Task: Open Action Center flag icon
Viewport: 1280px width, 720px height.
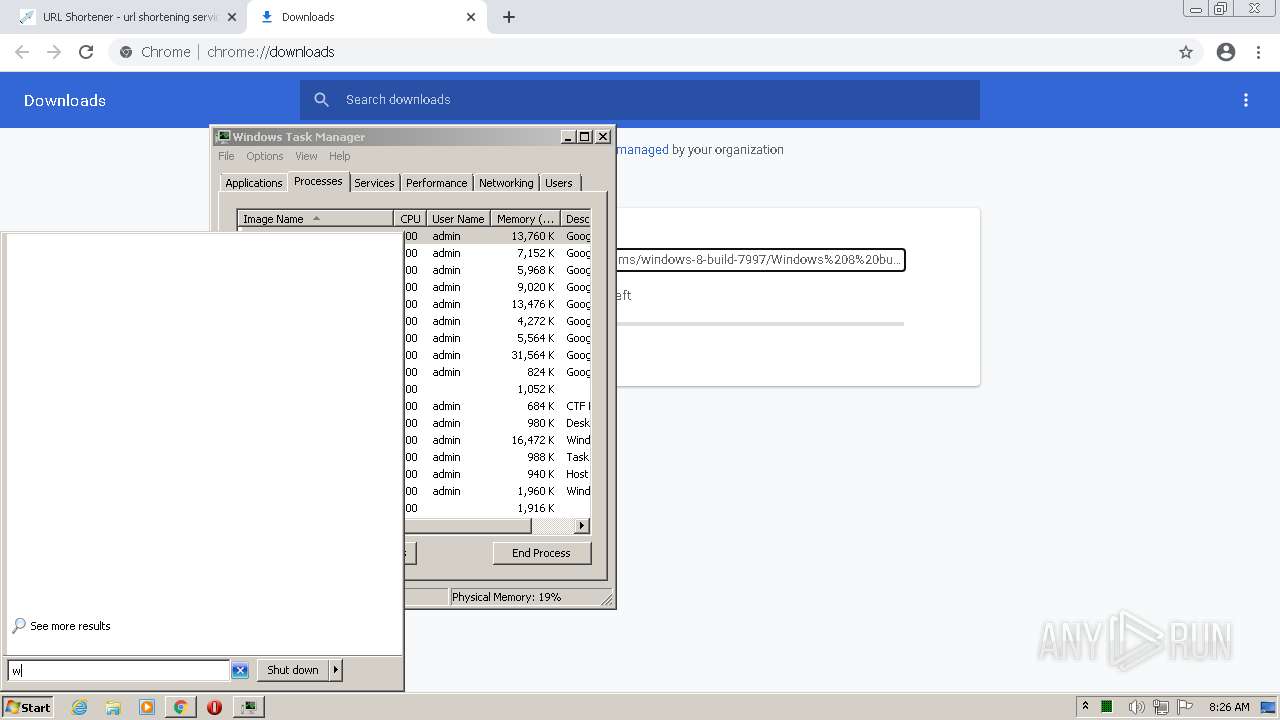Action: tap(1185, 707)
